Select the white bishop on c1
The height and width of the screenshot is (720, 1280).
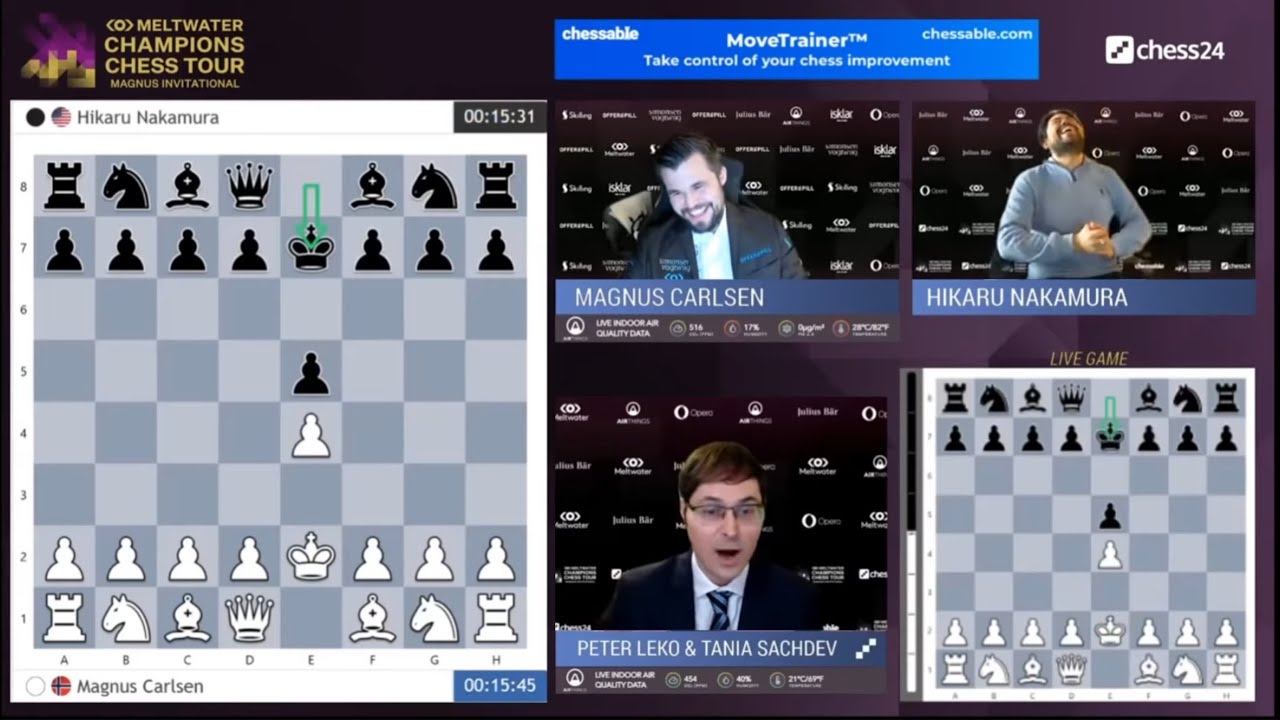pos(187,620)
